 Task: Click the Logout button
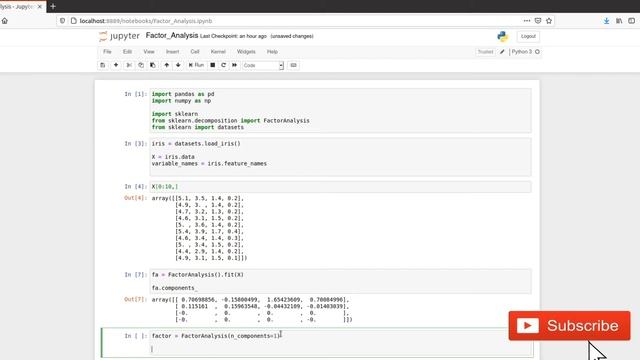[x=528, y=36]
